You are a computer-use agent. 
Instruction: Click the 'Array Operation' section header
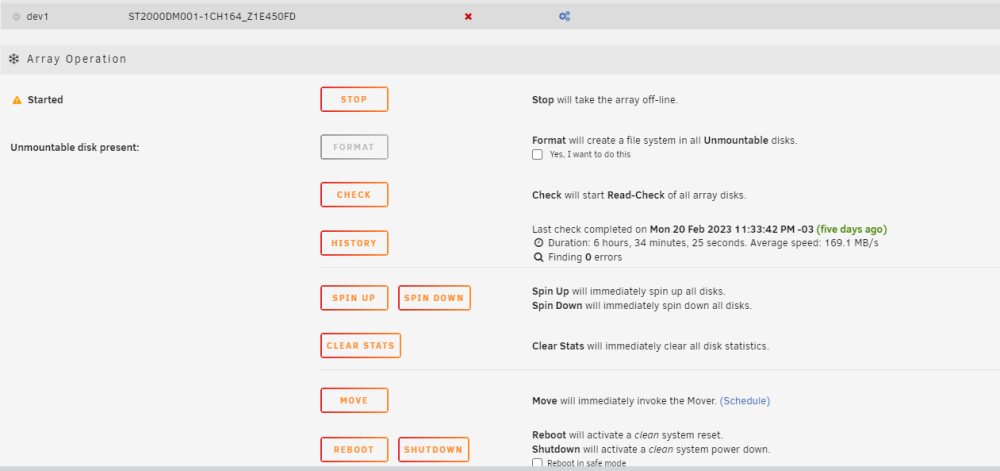point(77,59)
